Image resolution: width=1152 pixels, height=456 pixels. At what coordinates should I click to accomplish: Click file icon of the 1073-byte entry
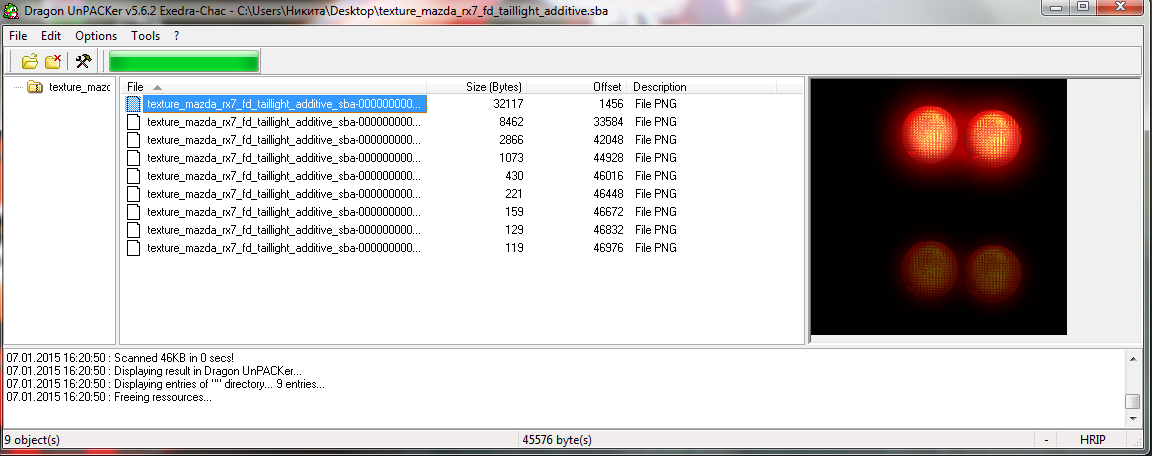tap(133, 158)
